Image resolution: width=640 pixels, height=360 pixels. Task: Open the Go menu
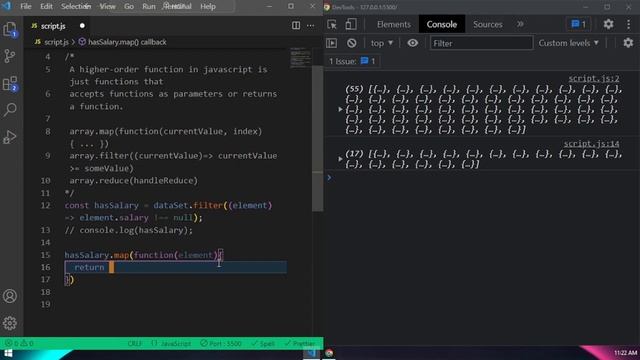pyautogui.click(x=129, y=7)
